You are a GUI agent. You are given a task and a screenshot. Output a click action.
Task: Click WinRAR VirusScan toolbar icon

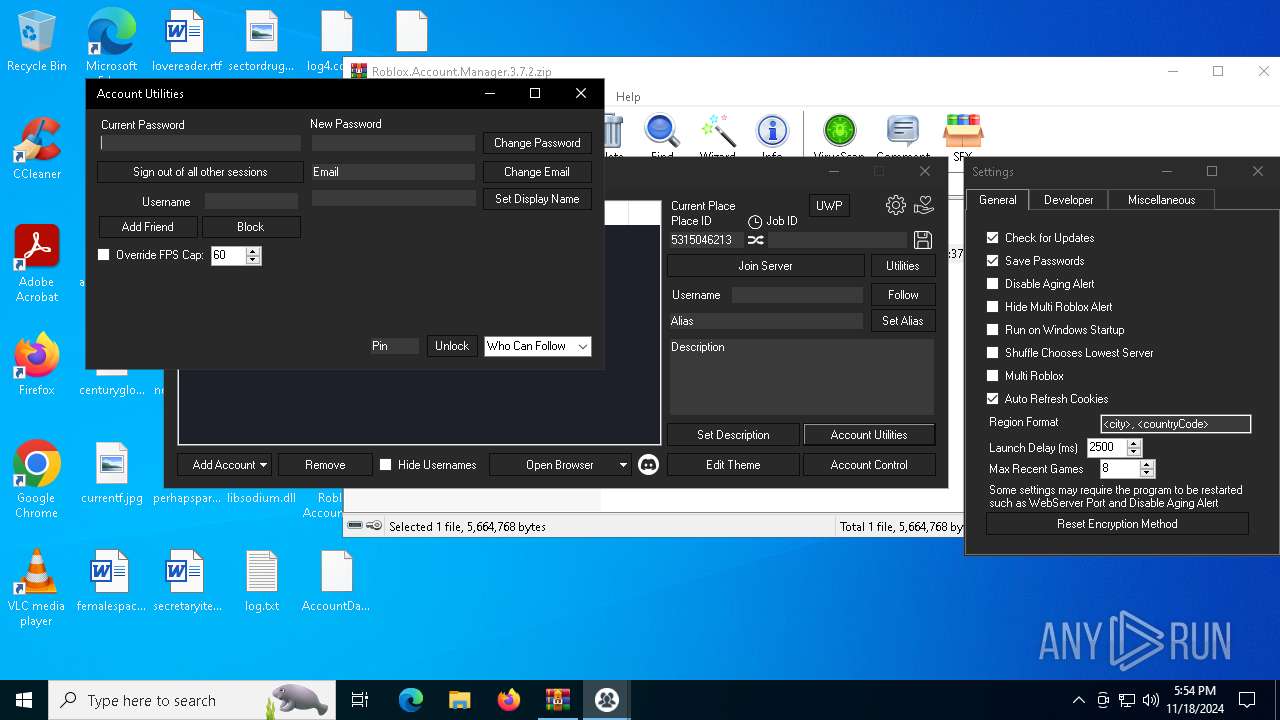tap(840, 137)
